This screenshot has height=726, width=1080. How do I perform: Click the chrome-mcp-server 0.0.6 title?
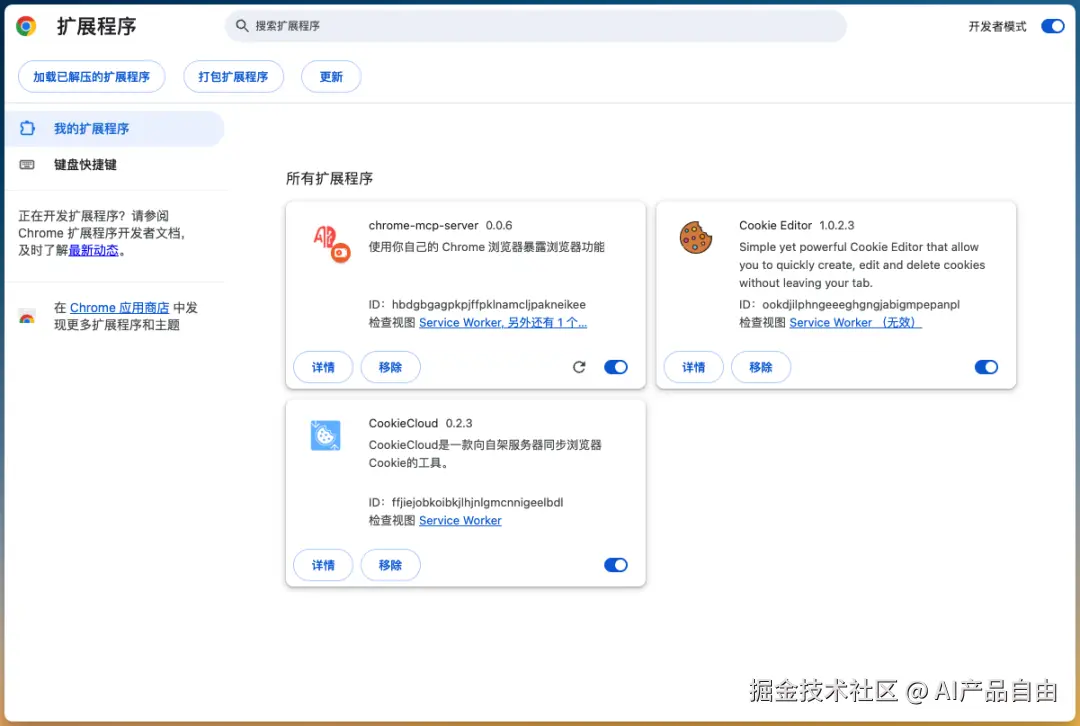[x=440, y=225]
